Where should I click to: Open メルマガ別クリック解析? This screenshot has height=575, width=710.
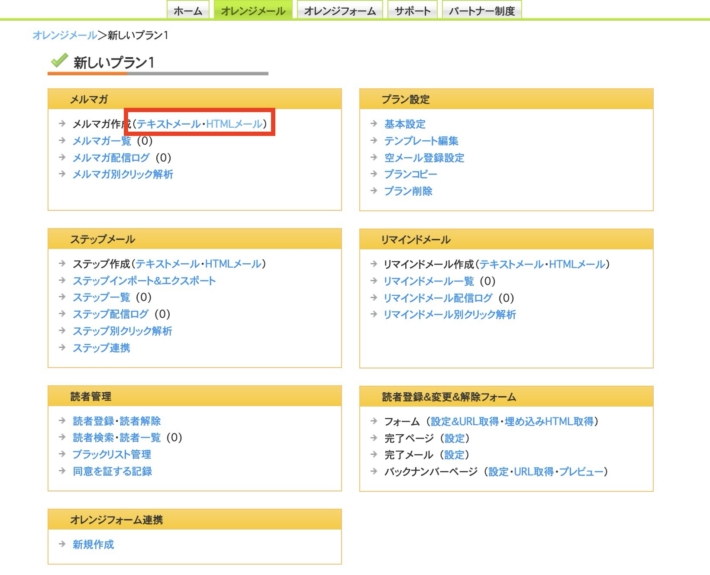click(x=123, y=174)
